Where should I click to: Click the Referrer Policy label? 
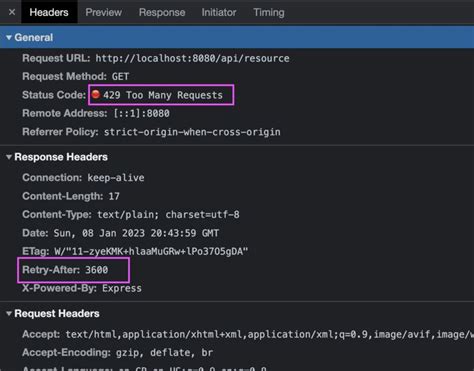pyautogui.click(x=60, y=132)
